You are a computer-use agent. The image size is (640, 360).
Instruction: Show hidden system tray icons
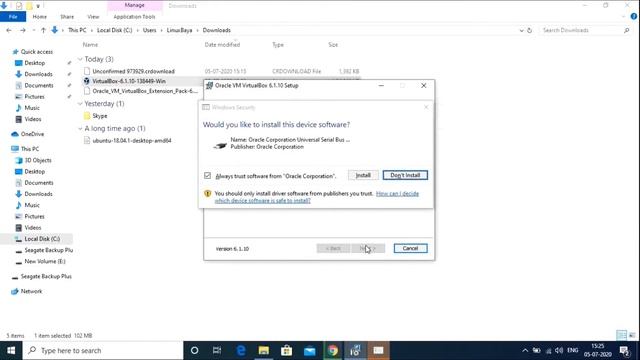525,351
